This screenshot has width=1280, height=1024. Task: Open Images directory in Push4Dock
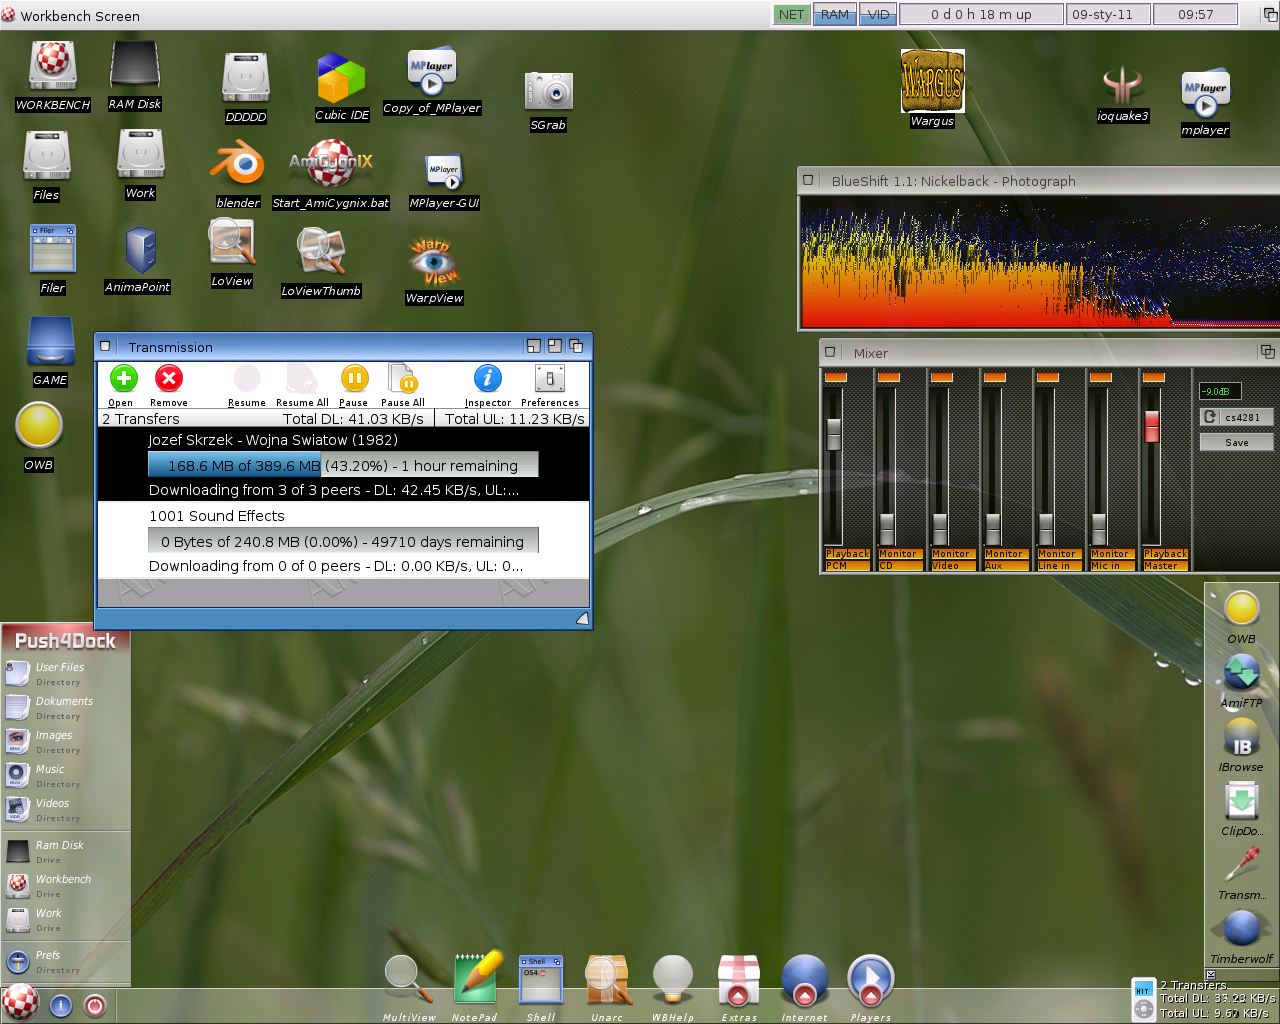(65, 742)
